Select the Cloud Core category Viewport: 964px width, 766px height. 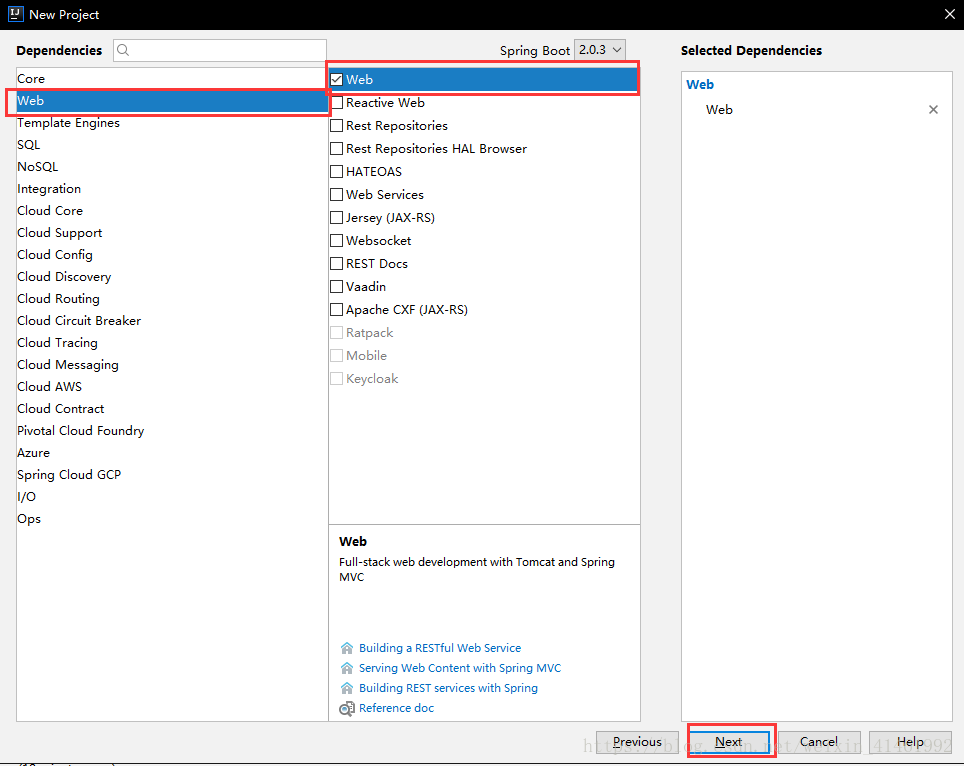click(172, 211)
